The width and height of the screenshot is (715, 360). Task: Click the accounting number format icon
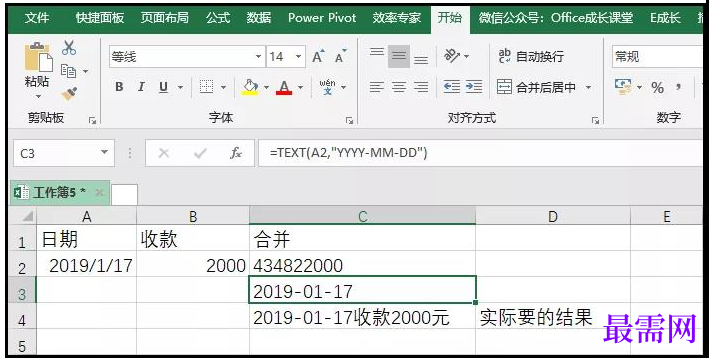pyautogui.click(x=623, y=86)
